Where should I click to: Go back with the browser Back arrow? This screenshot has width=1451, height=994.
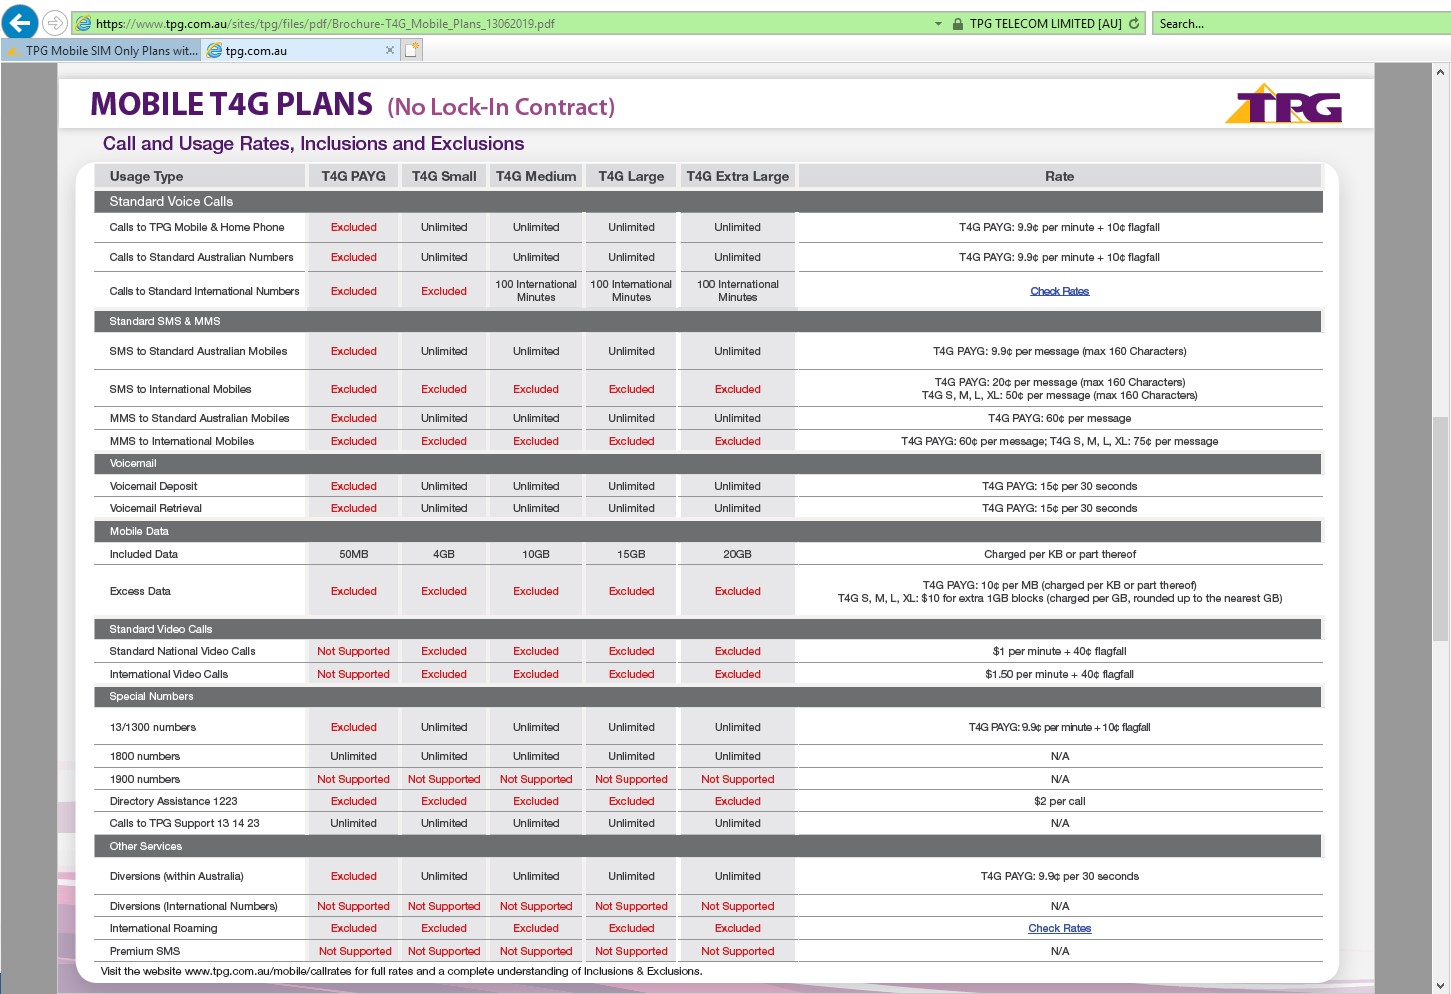(20, 22)
